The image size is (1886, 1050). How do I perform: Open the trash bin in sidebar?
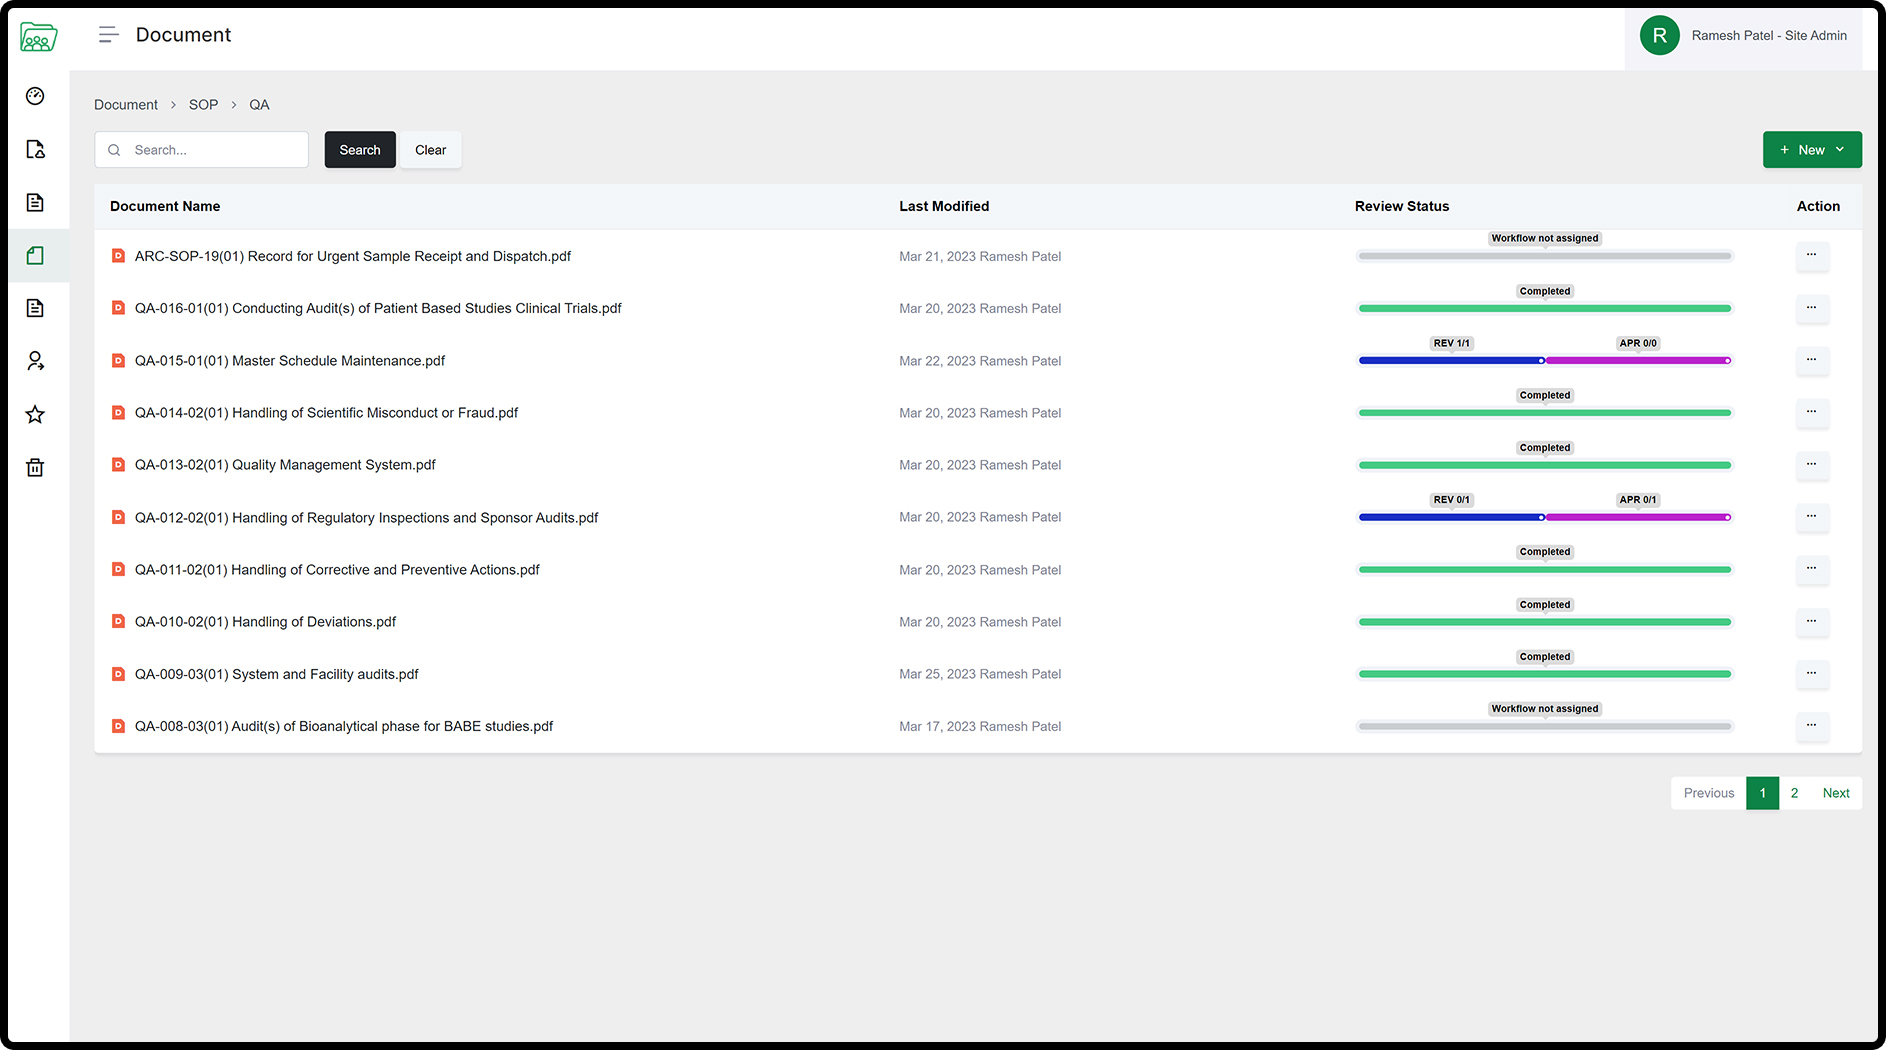pyautogui.click(x=35, y=467)
